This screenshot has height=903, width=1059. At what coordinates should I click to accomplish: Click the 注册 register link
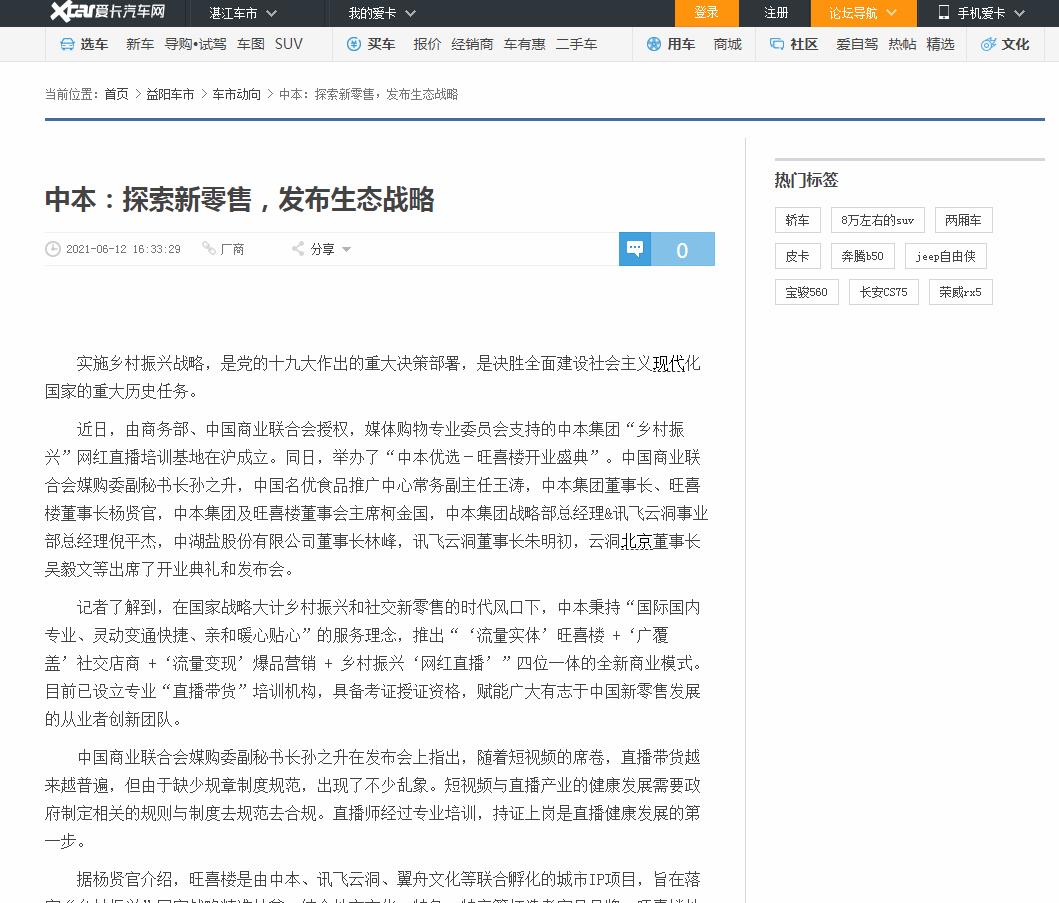pos(776,13)
